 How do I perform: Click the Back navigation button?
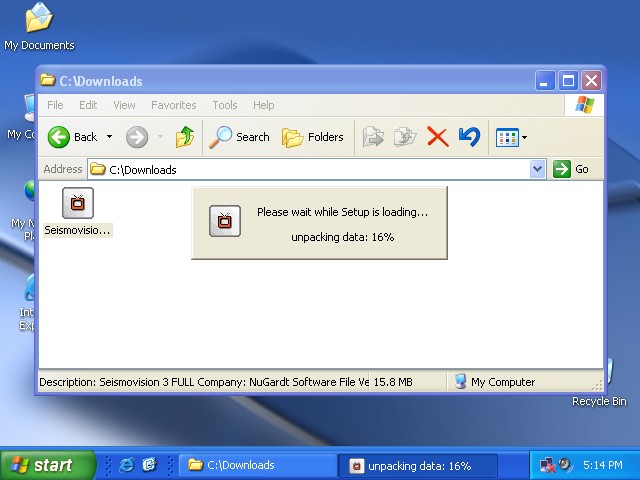point(73,137)
